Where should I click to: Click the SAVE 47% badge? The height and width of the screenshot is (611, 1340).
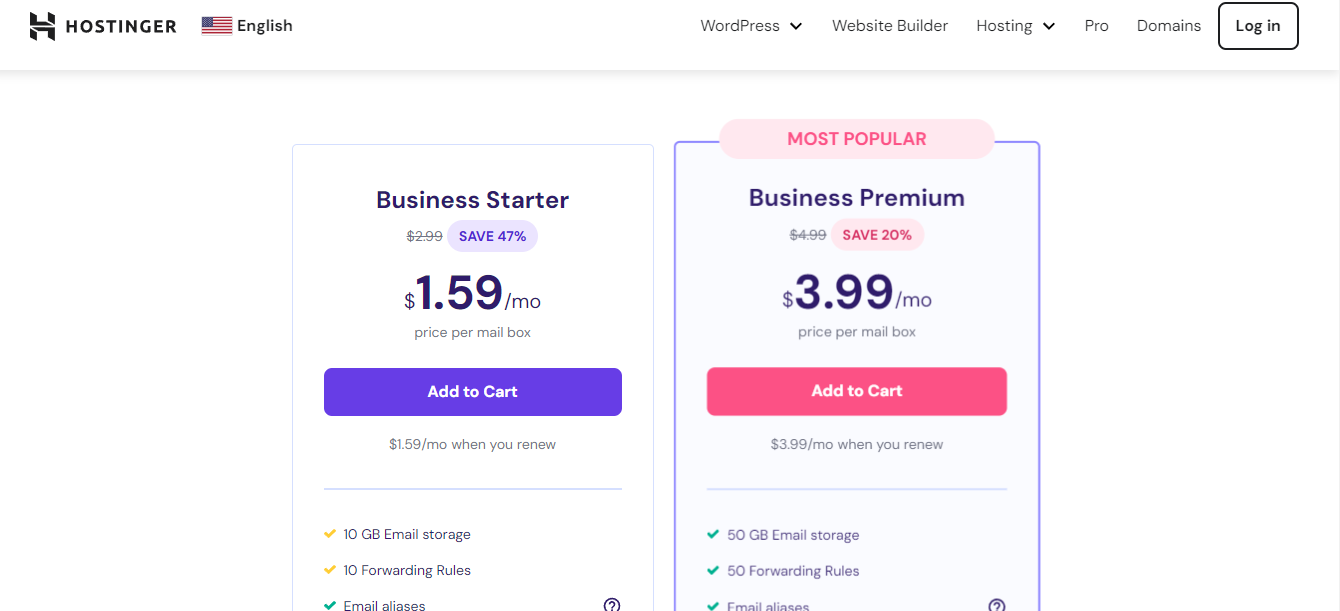click(492, 235)
